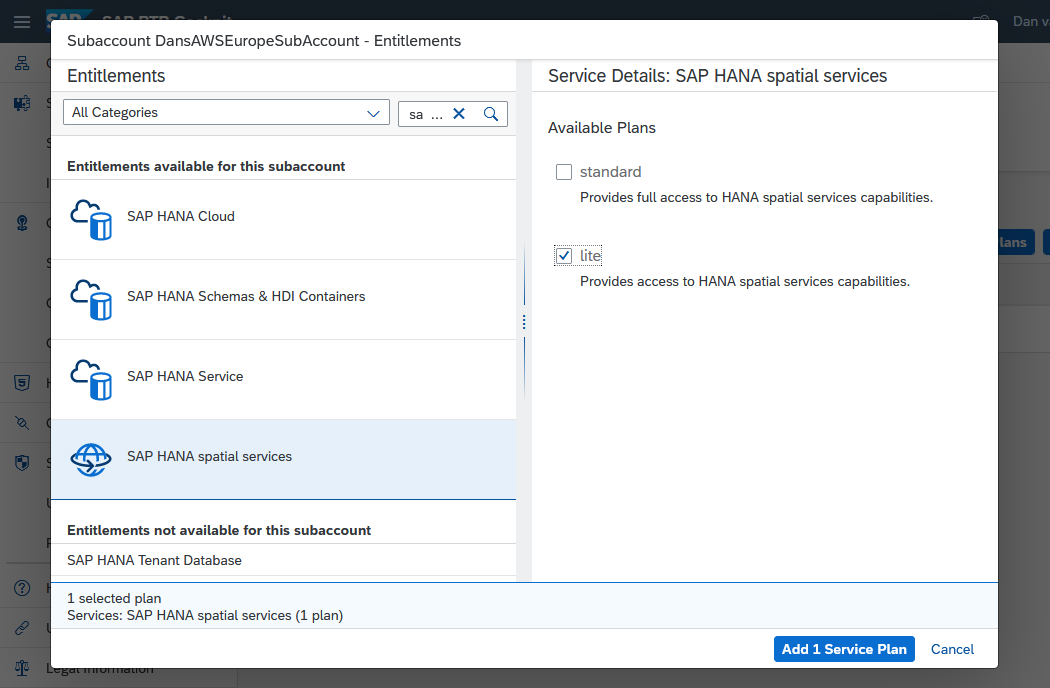Image resolution: width=1050 pixels, height=688 pixels.
Task: Click SAP HANA Tenant Database entry
Action: pos(283,560)
